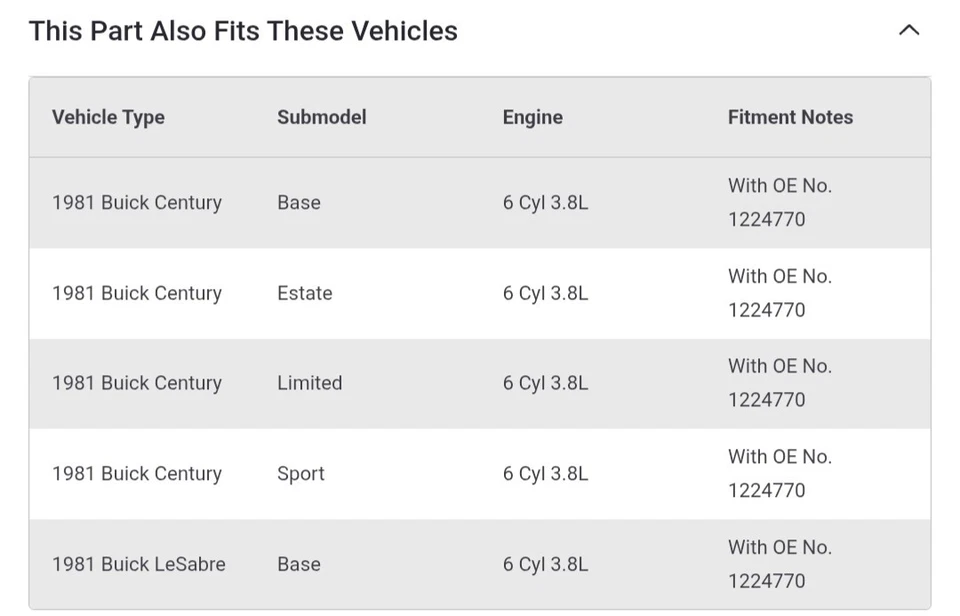960x616 pixels.
Task: Click 6 Cyl 3.8L in LeSabre row
Action: 545,564
